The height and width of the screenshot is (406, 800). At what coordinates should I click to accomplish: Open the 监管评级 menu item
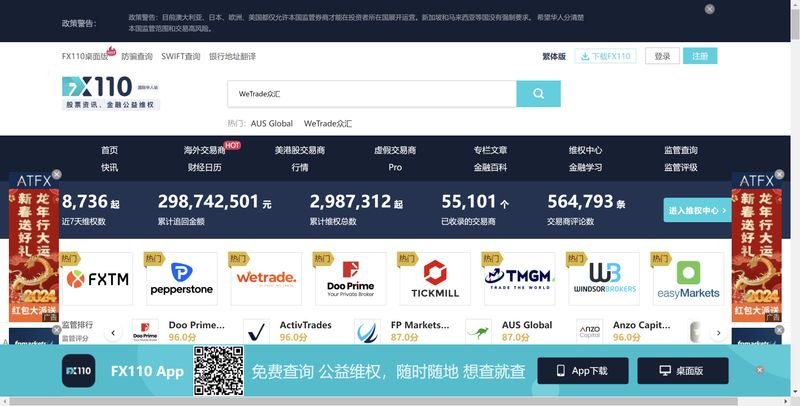coord(681,167)
